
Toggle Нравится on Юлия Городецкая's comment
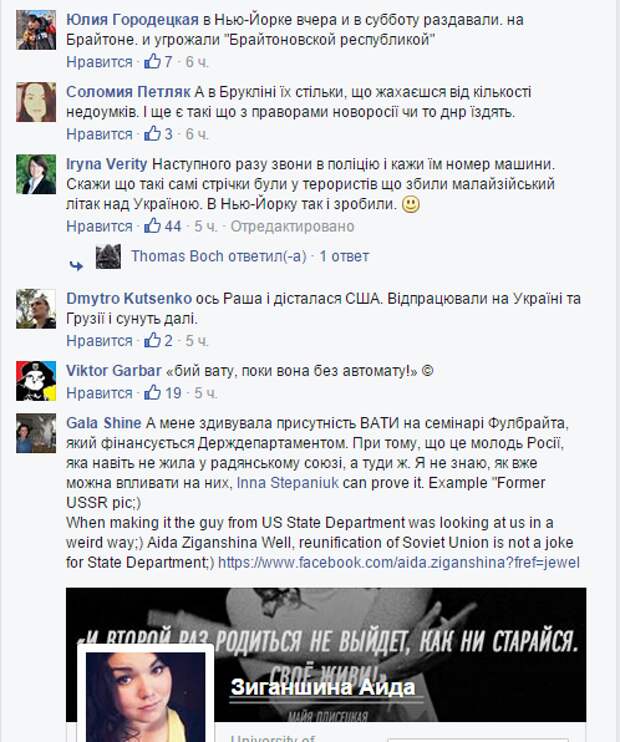99,62
